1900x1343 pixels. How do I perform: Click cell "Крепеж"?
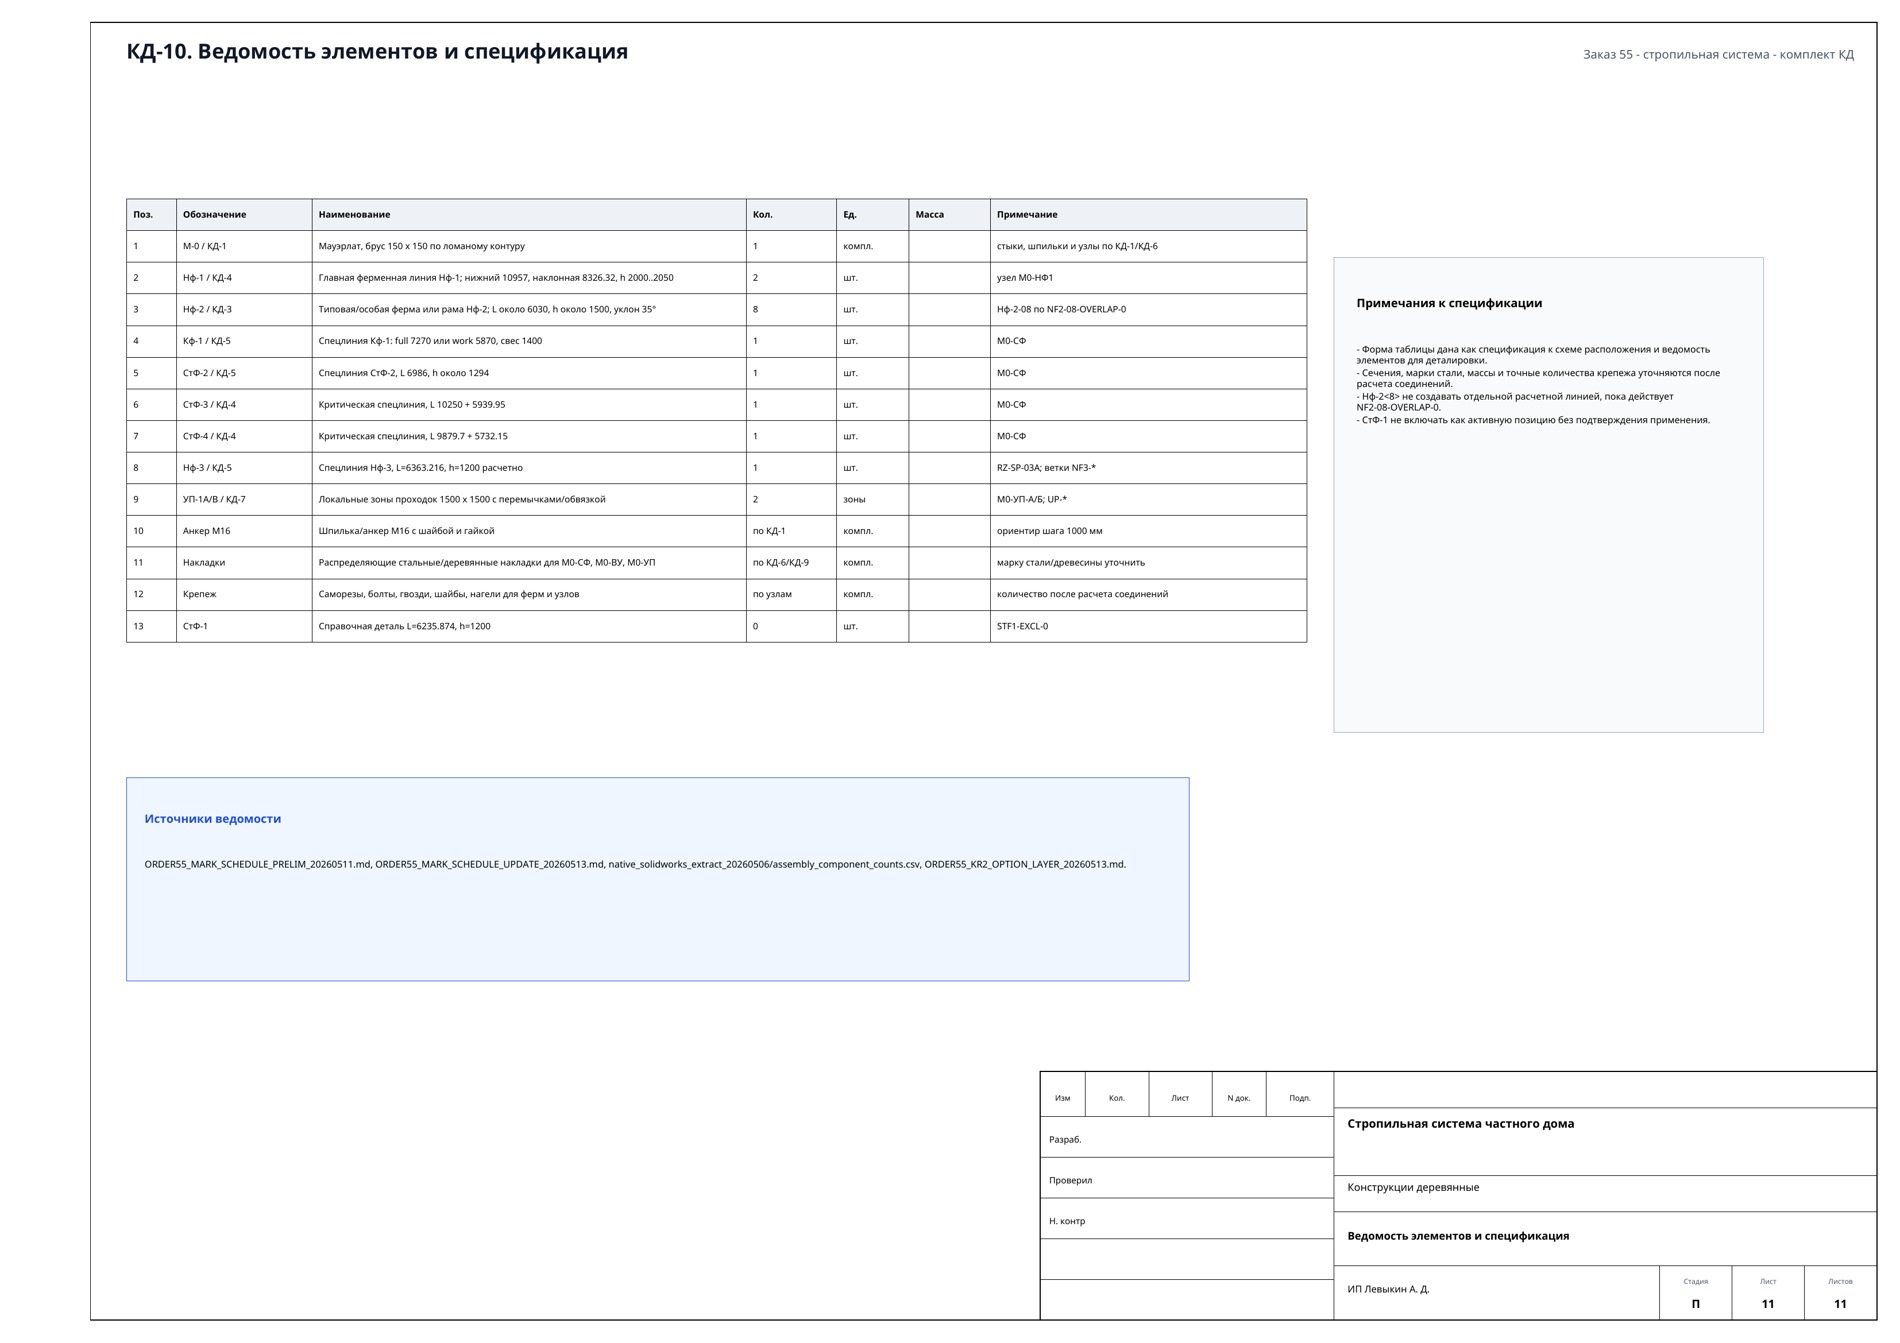(x=244, y=595)
